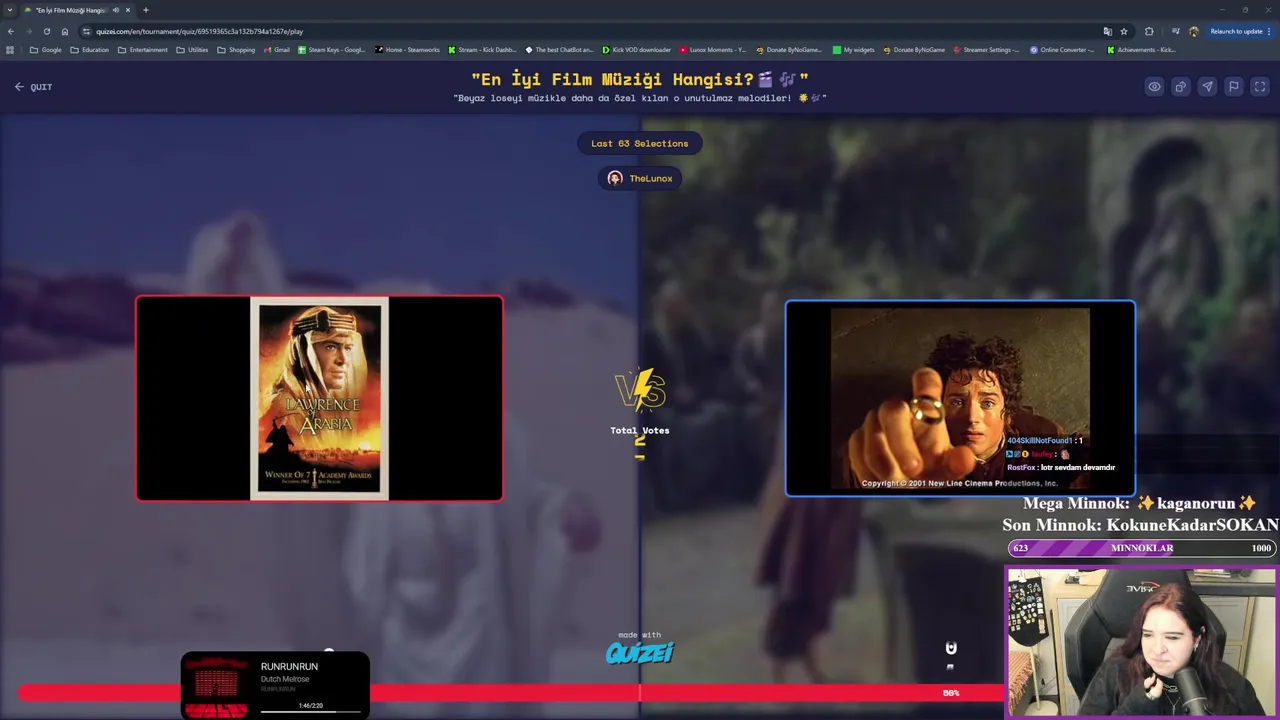Vote for the Lawrence of Arabia poster
1280x720 pixels.
(x=319, y=398)
